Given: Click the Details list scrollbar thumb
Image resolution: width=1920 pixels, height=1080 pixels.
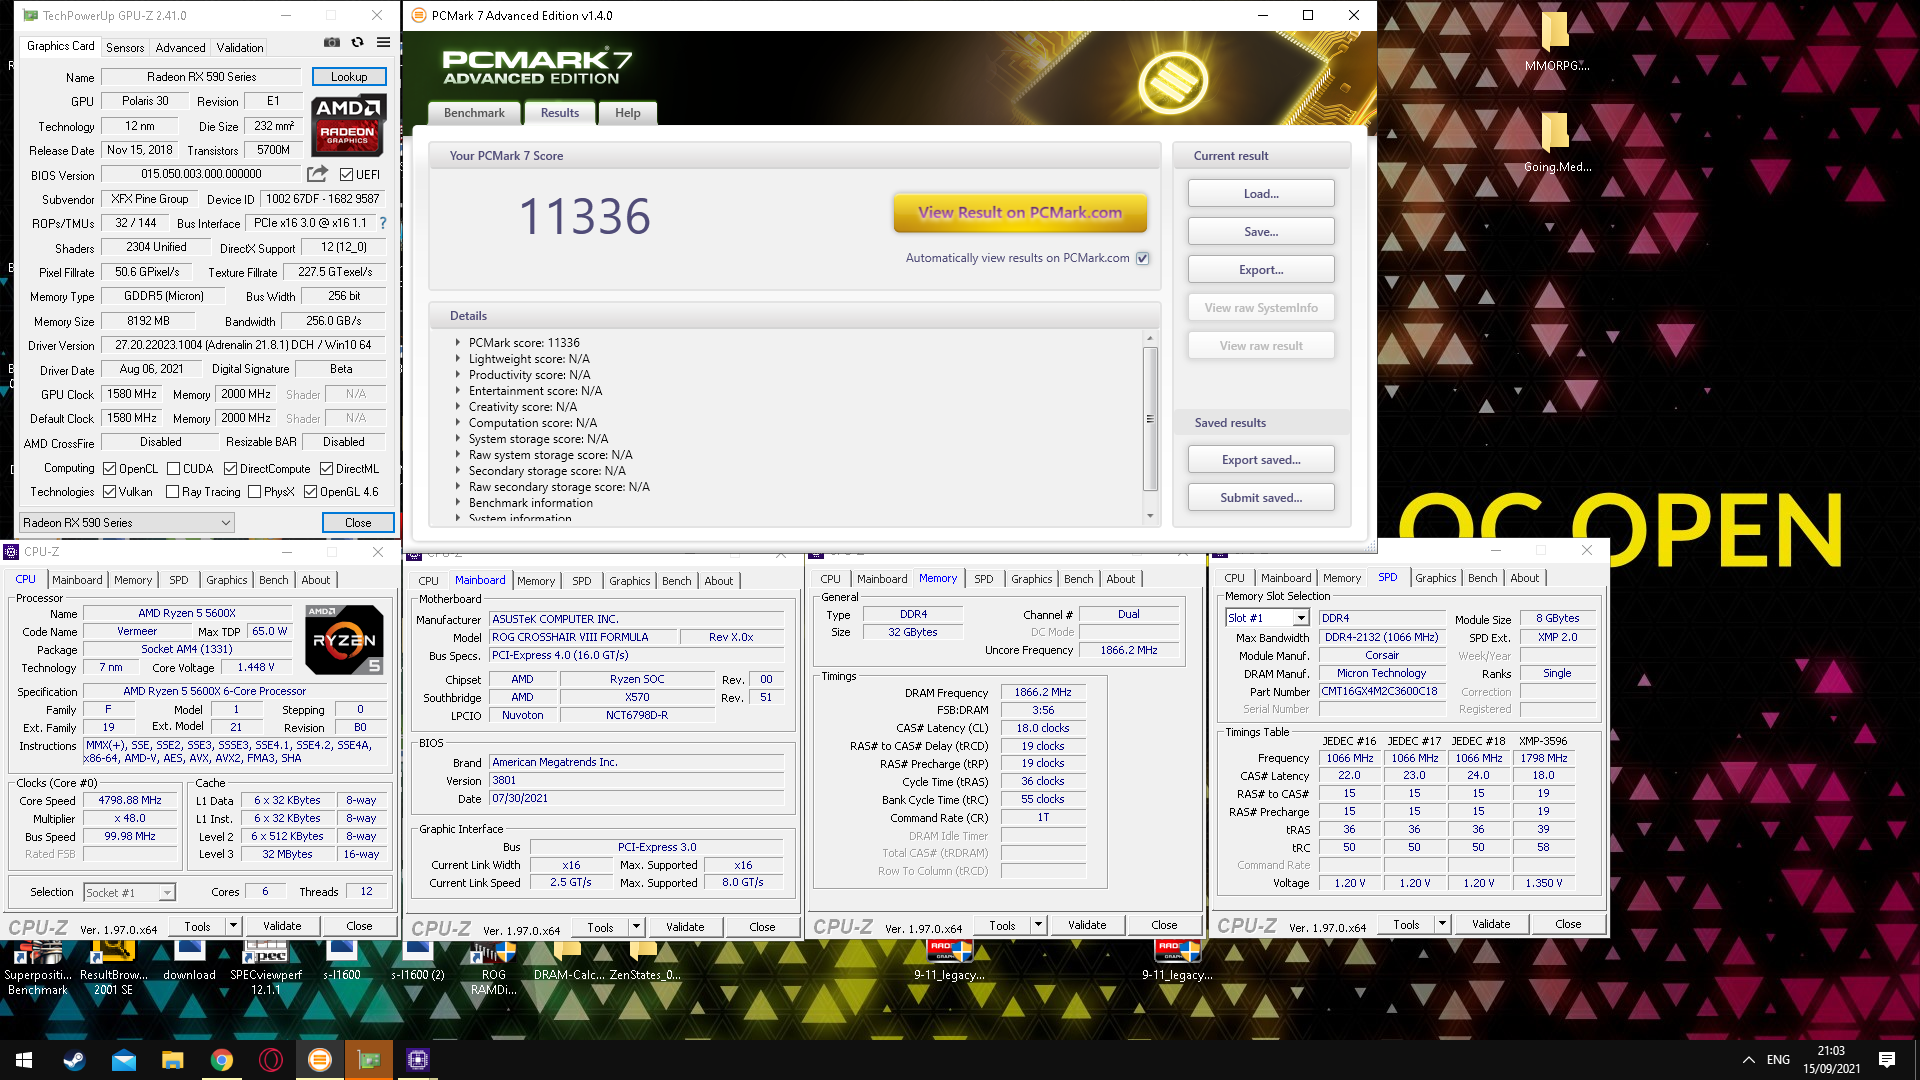Looking at the screenshot, I should point(1150,419).
